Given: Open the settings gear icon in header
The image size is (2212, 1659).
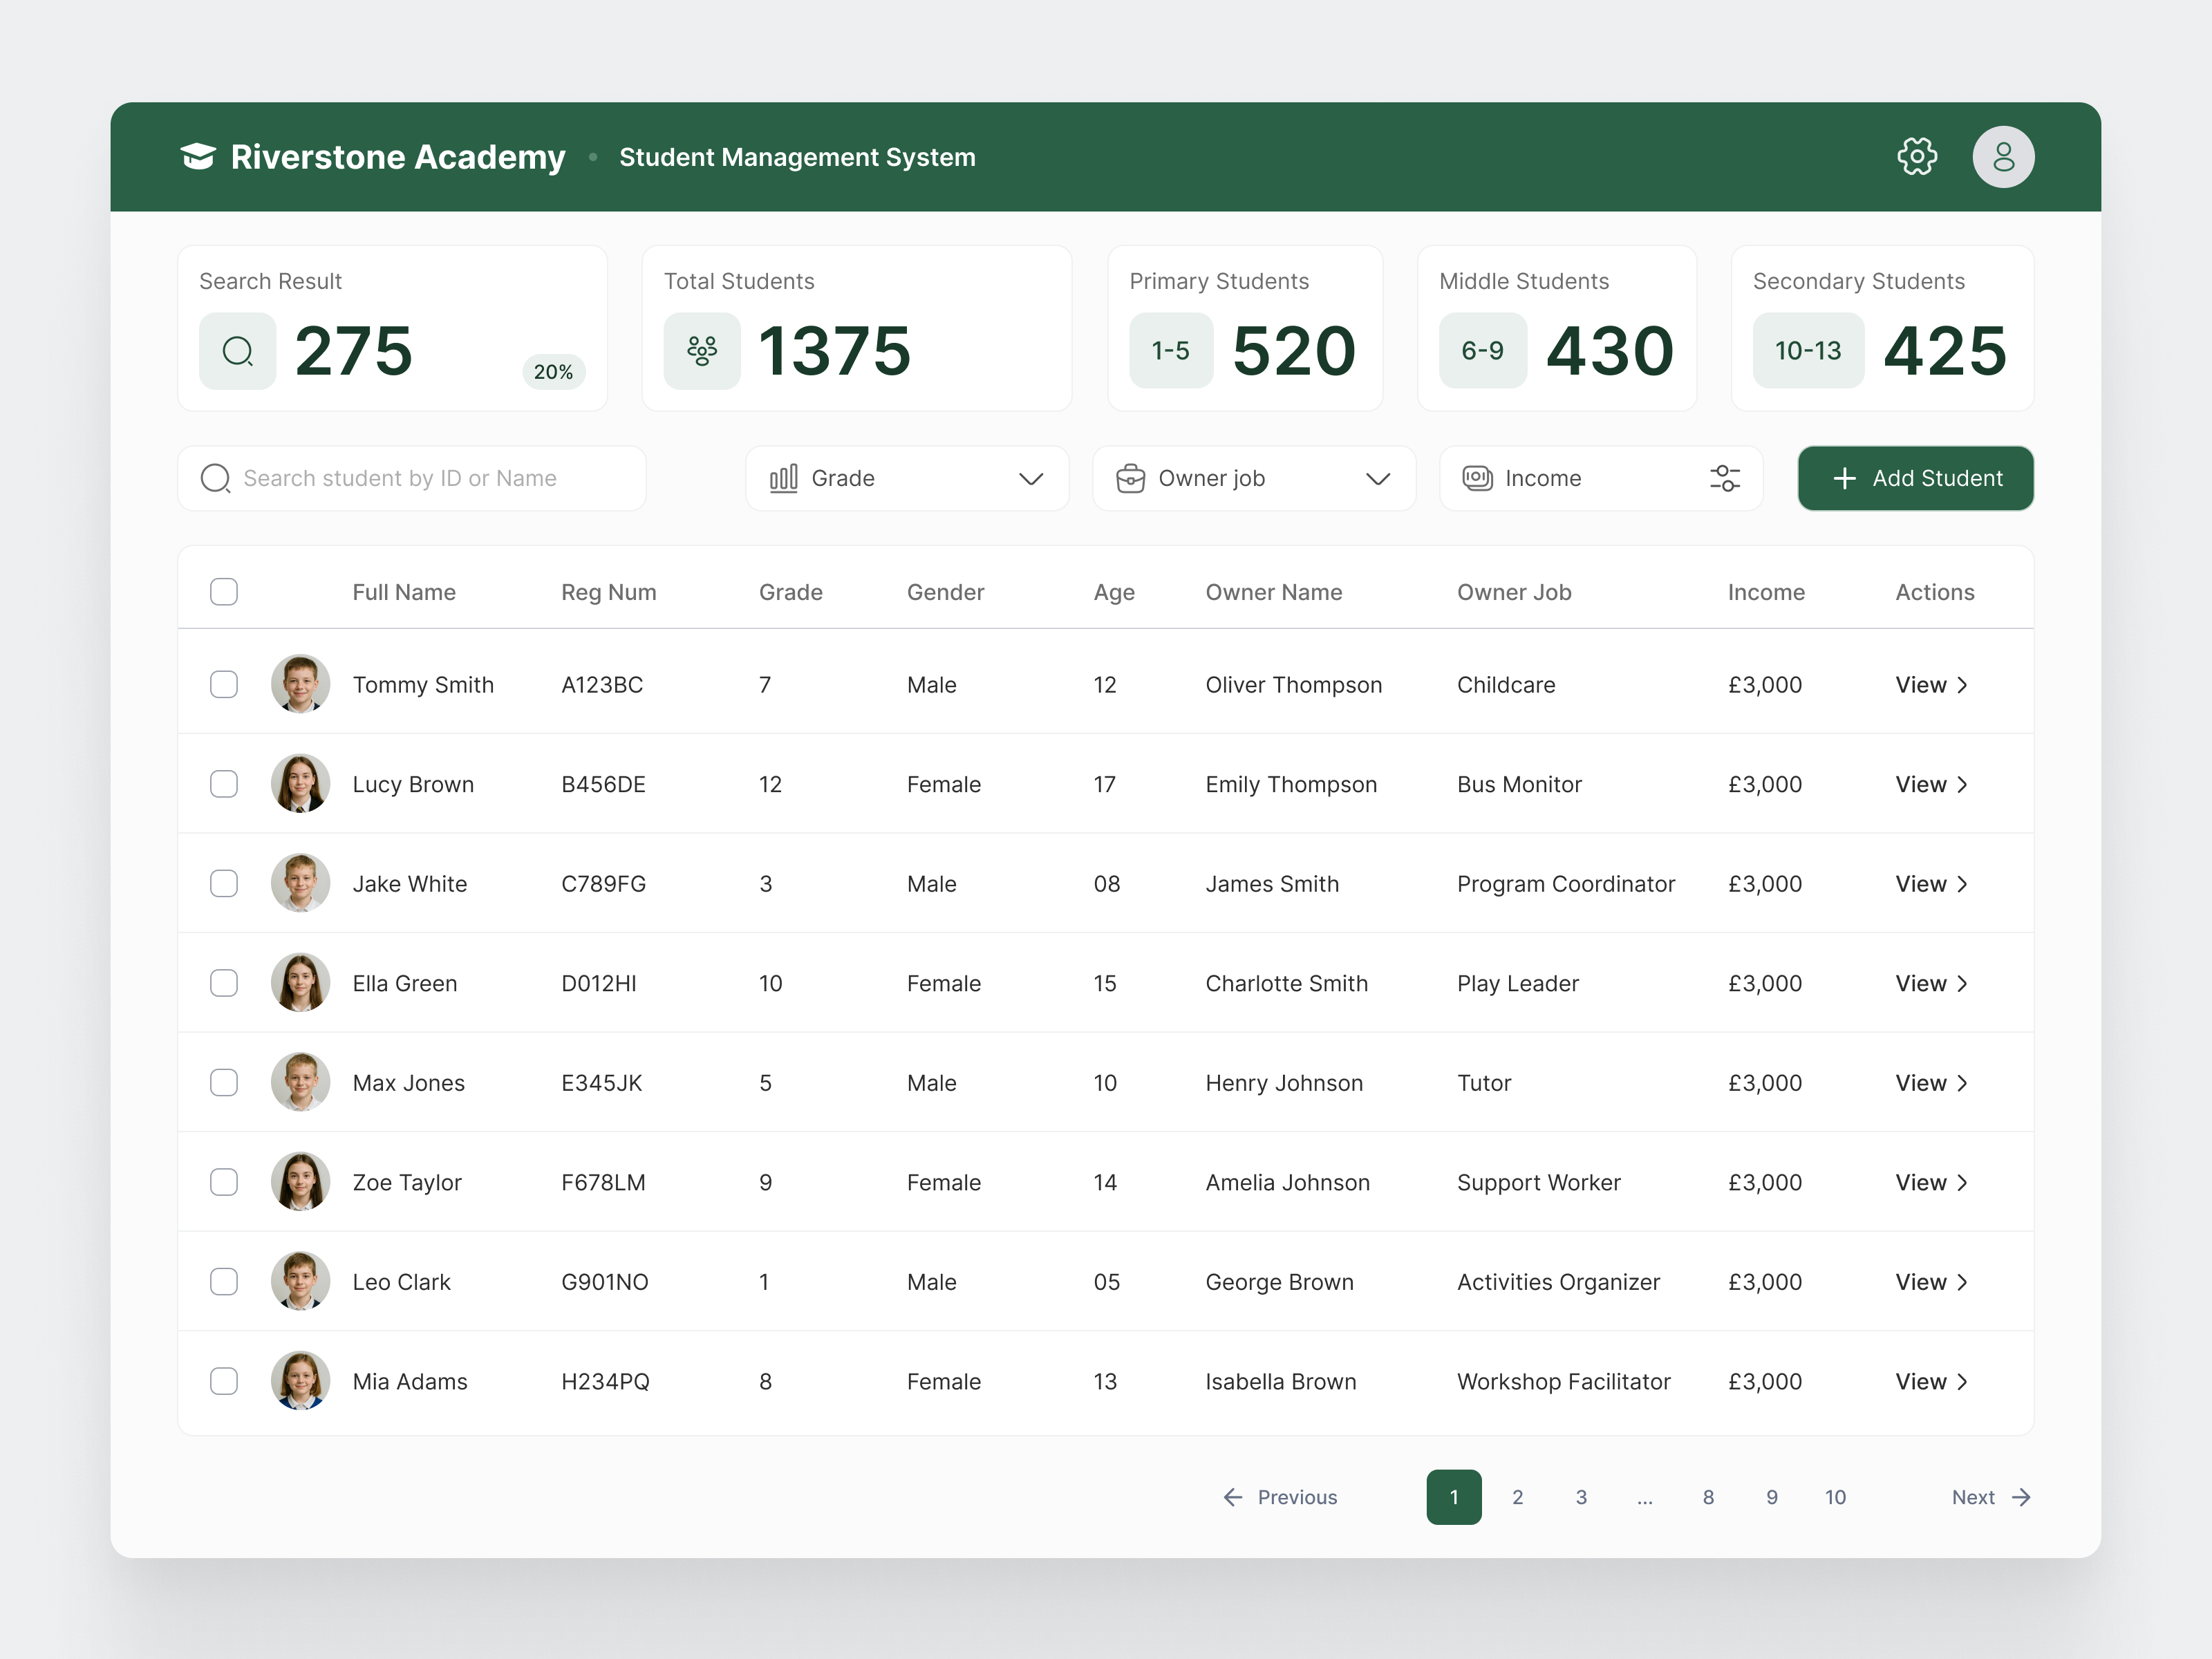Looking at the screenshot, I should [1918, 156].
